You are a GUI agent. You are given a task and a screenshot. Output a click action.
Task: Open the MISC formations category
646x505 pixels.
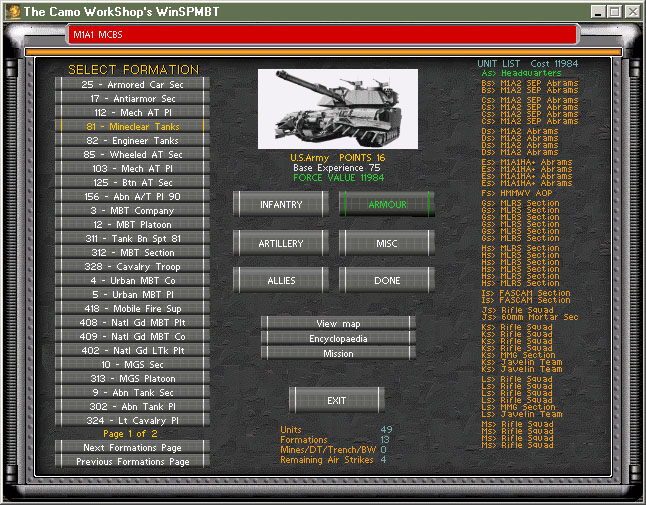click(x=387, y=243)
